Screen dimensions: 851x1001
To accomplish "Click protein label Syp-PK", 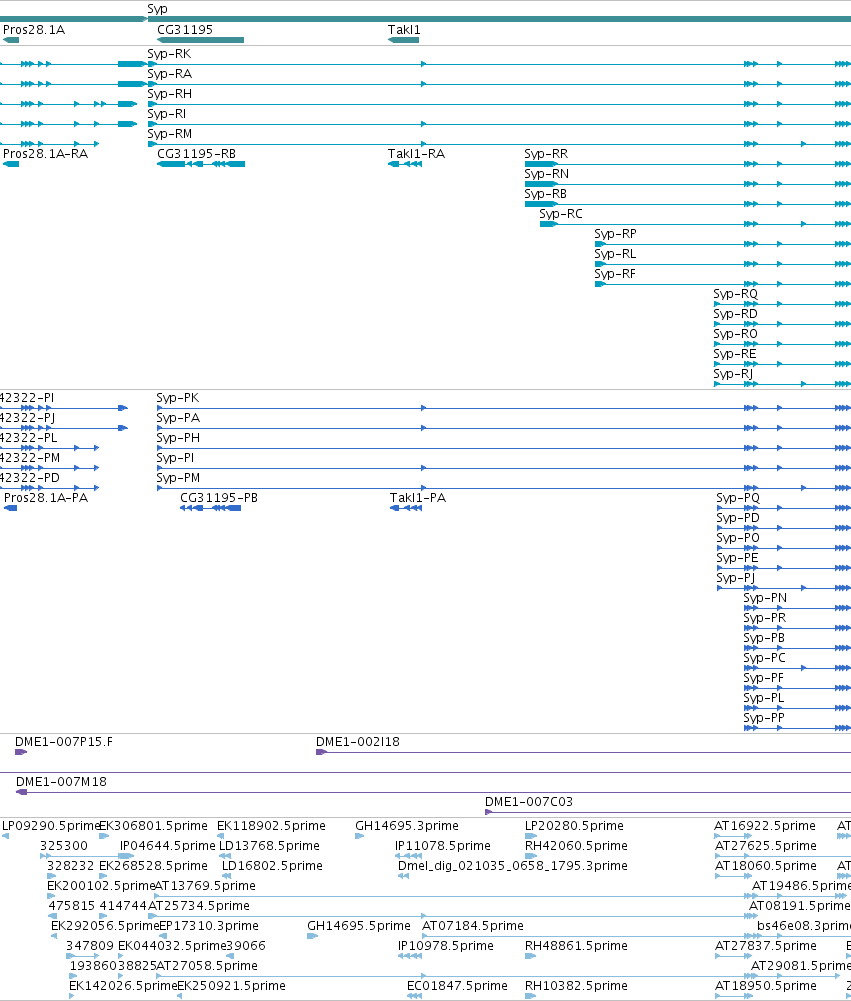I will click(x=178, y=398).
